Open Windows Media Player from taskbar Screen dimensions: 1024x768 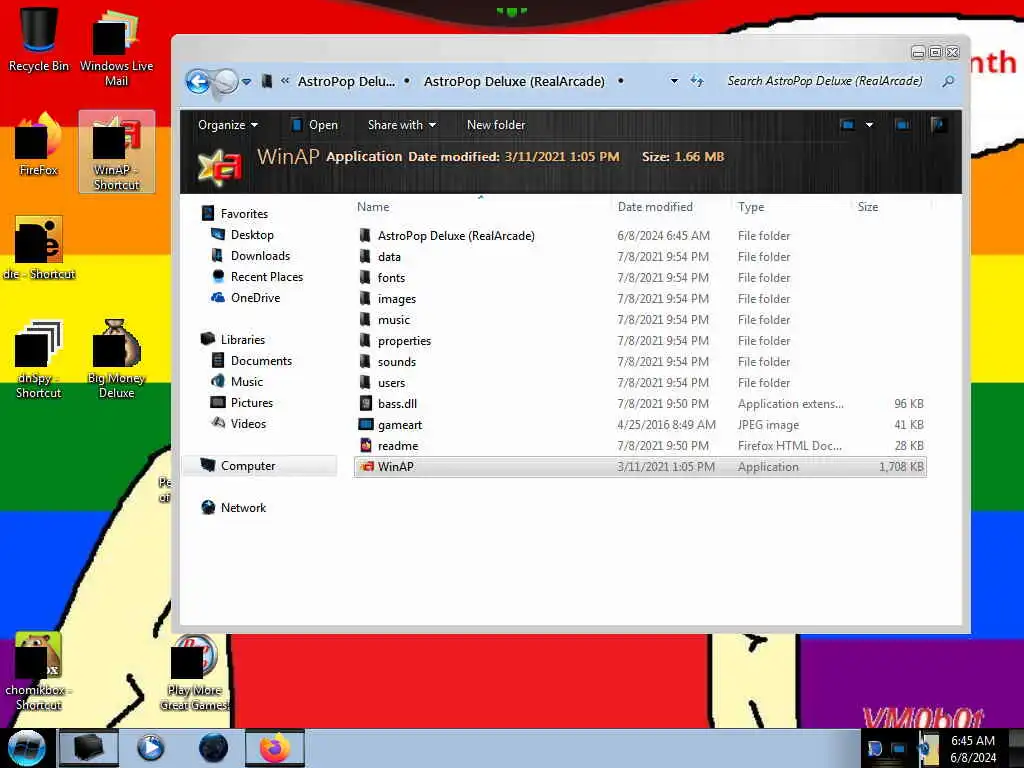[150, 748]
